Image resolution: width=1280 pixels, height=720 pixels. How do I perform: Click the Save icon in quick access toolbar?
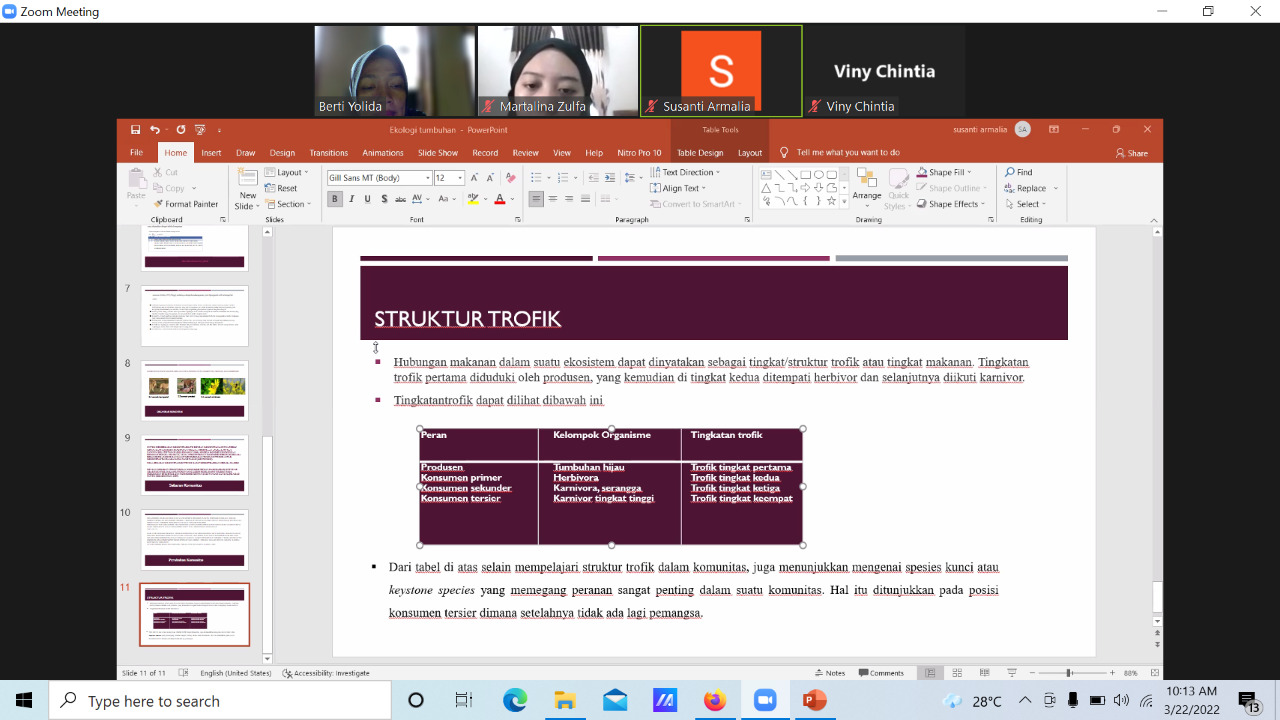pos(135,129)
